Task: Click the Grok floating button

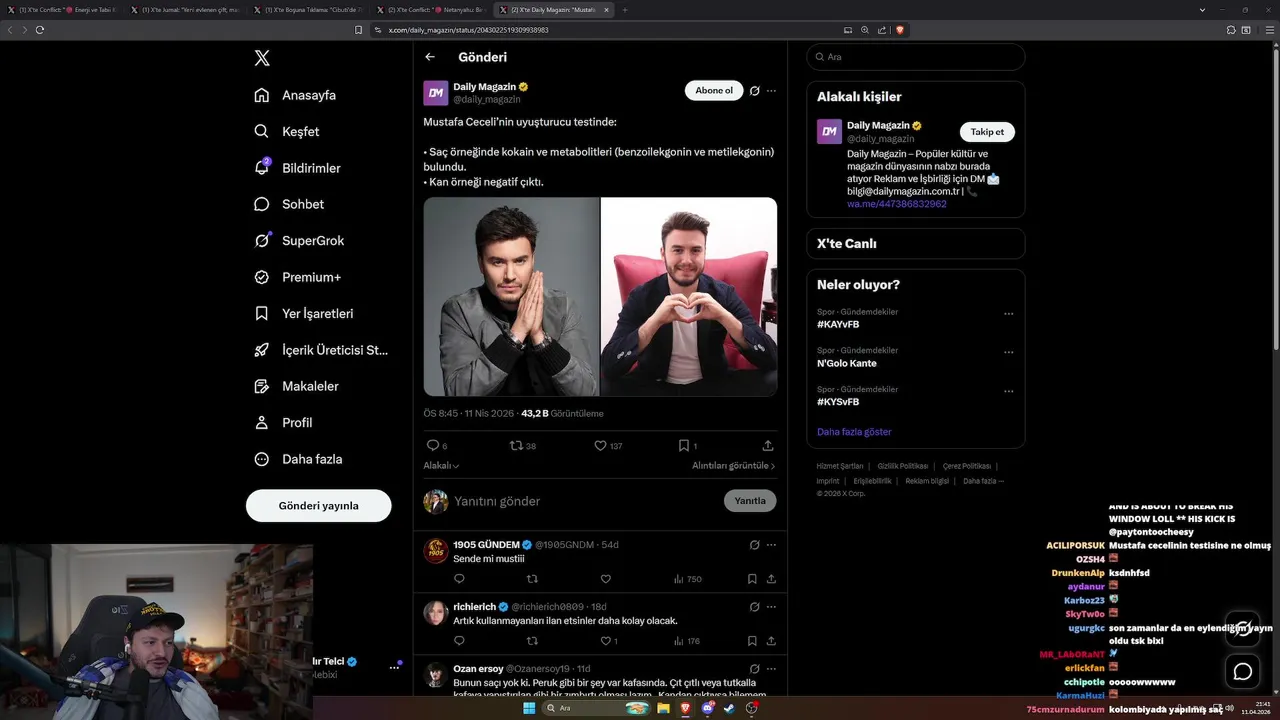Action: click(1243, 628)
